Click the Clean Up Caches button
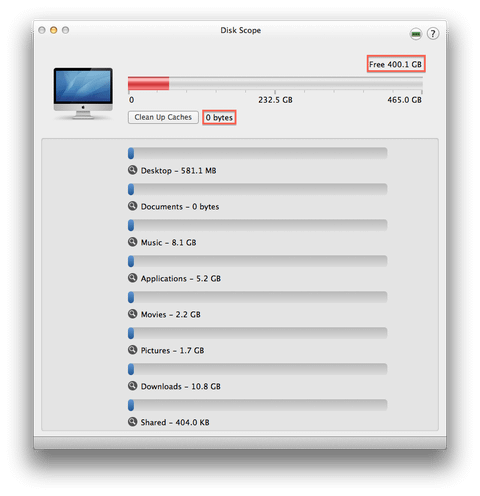 [x=163, y=117]
